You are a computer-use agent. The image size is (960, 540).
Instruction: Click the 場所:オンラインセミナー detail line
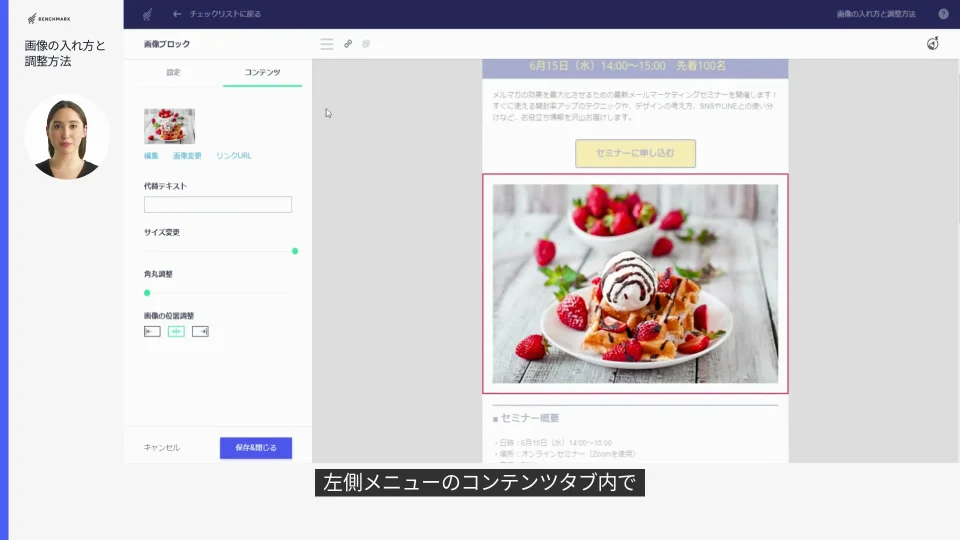click(x=566, y=454)
